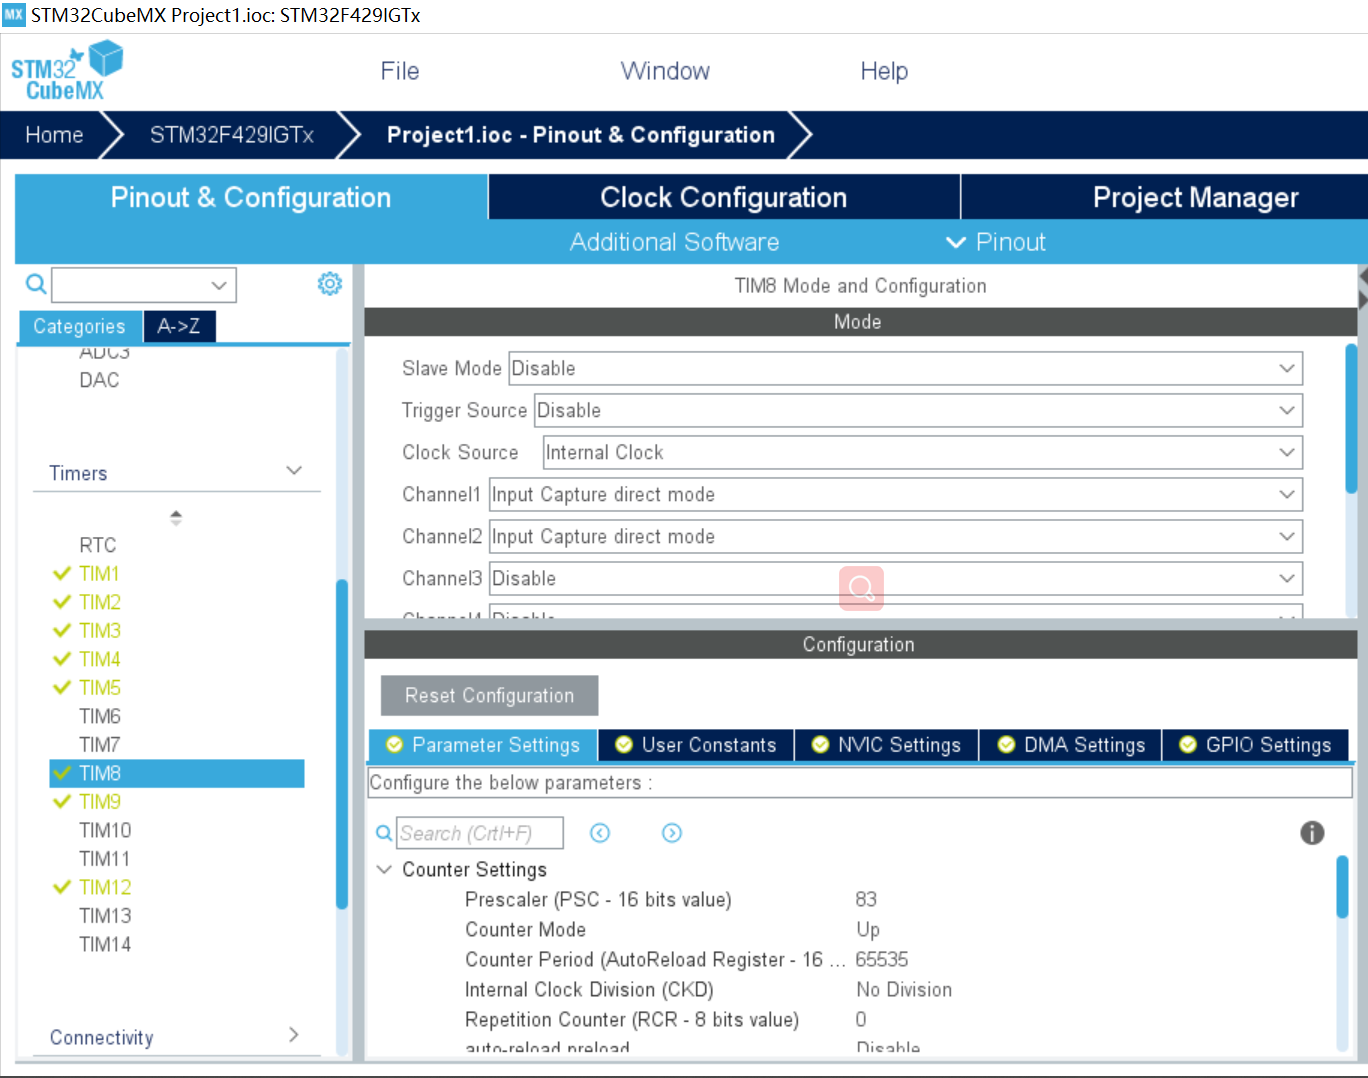Click the Mode panel vertical scrollbar

click(x=1352, y=417)
